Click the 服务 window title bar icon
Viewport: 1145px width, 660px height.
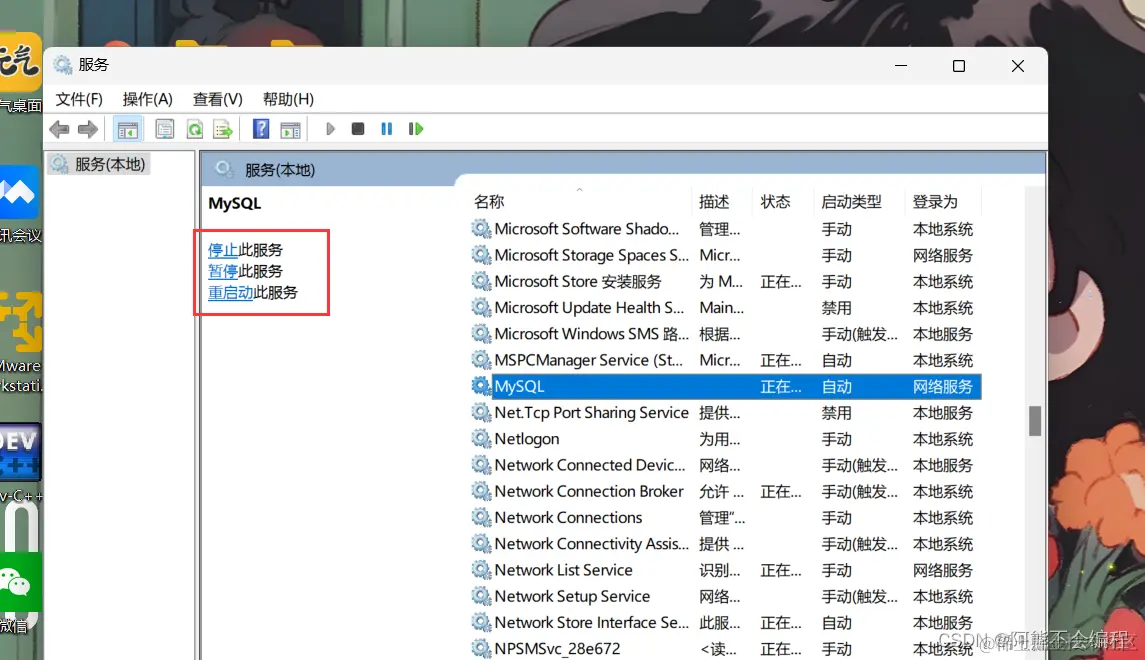[x=63, y=65]
